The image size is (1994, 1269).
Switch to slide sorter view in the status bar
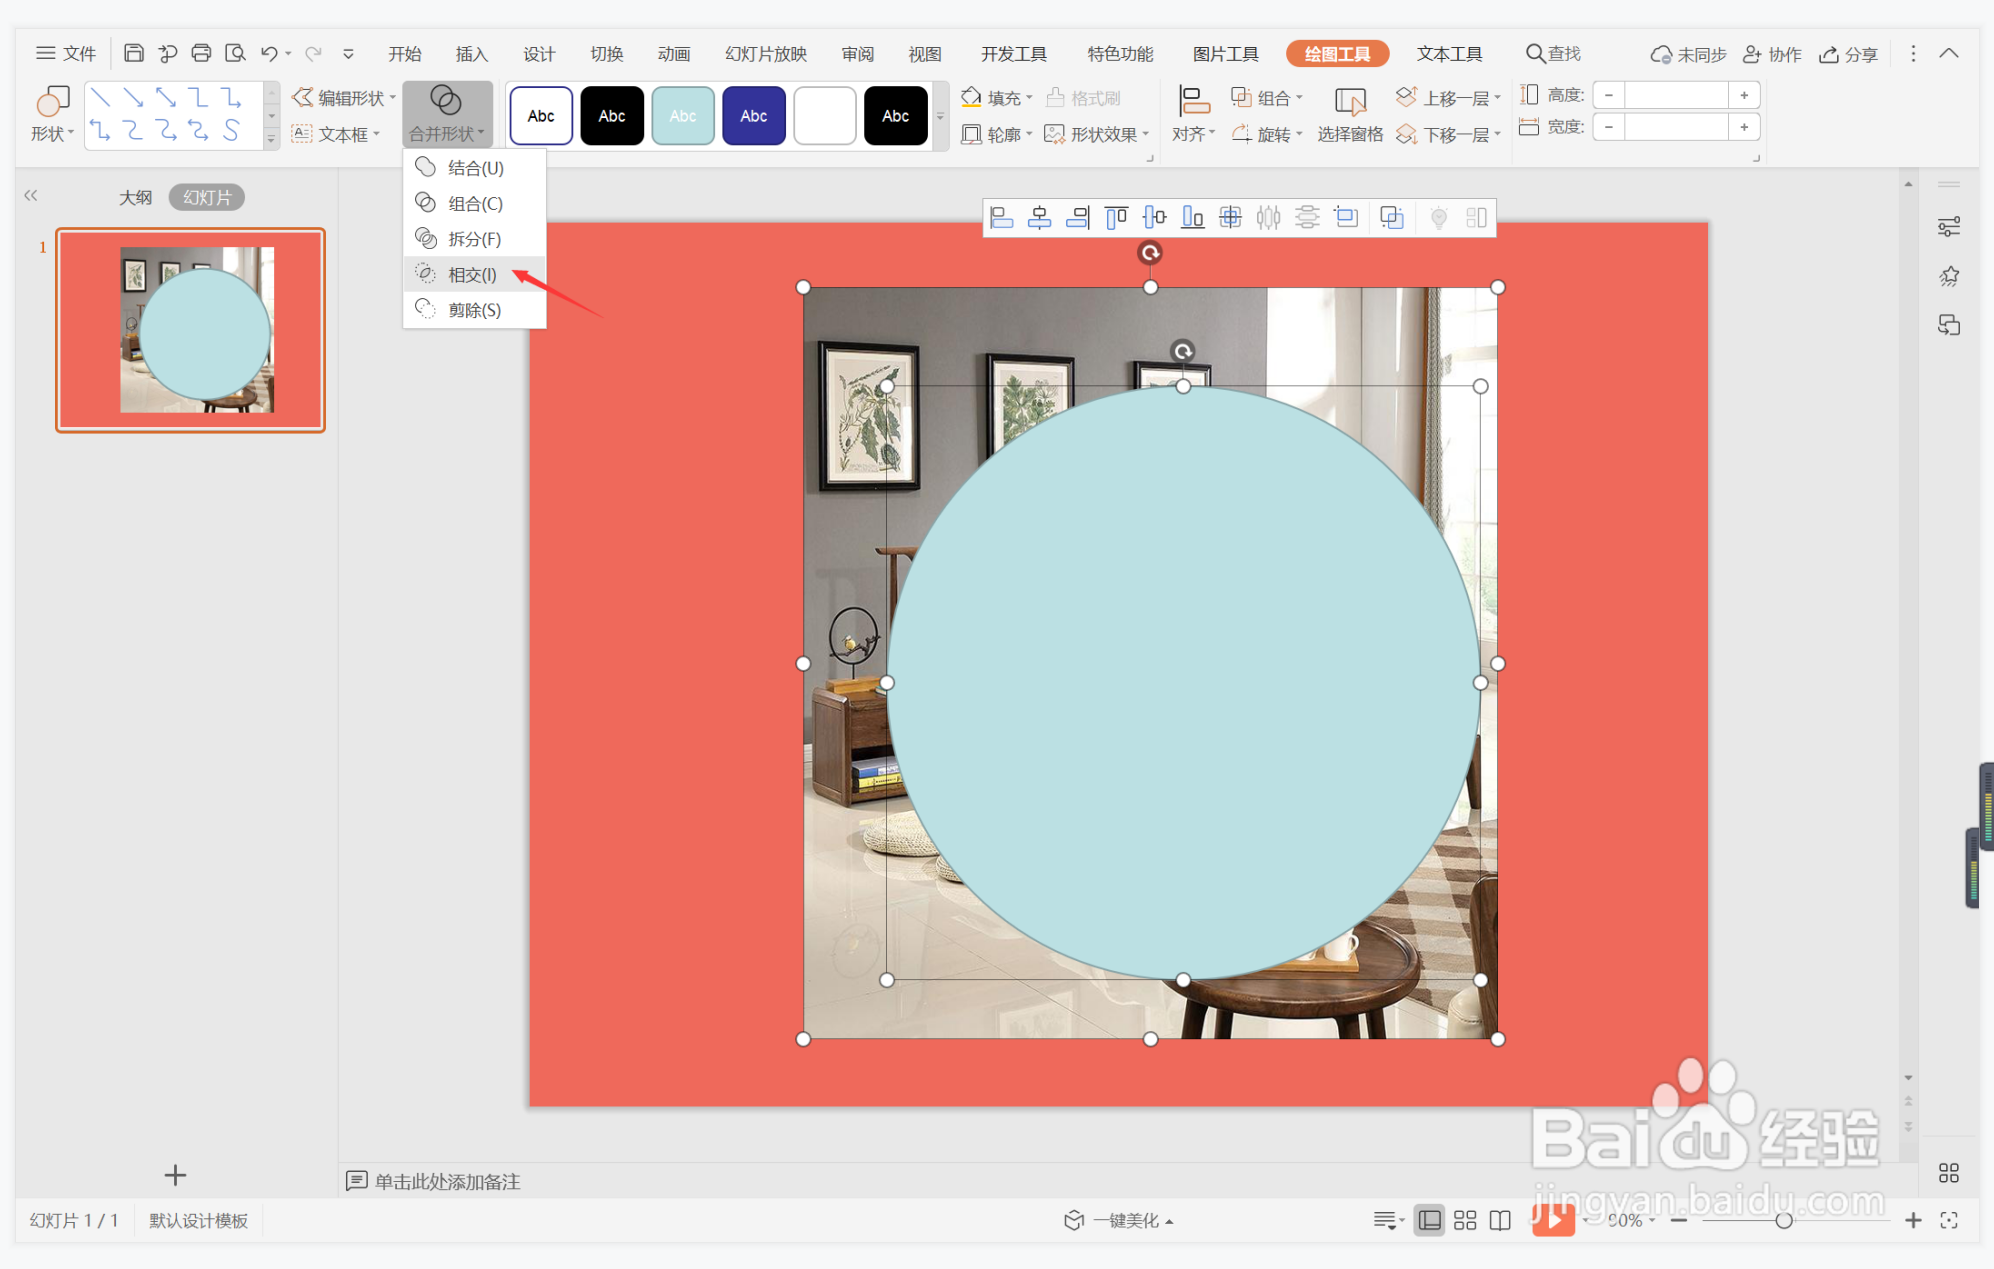pyautogui.click(x=1465, y=1220)
